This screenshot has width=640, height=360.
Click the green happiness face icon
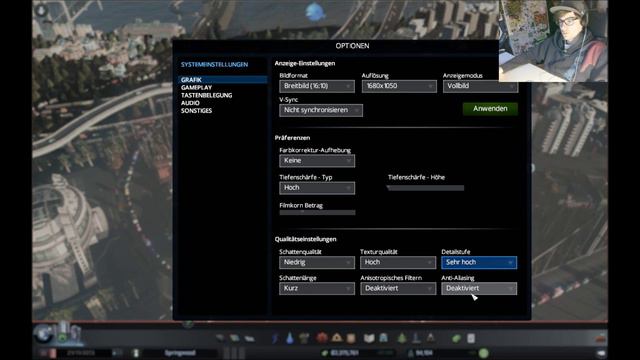484,353
